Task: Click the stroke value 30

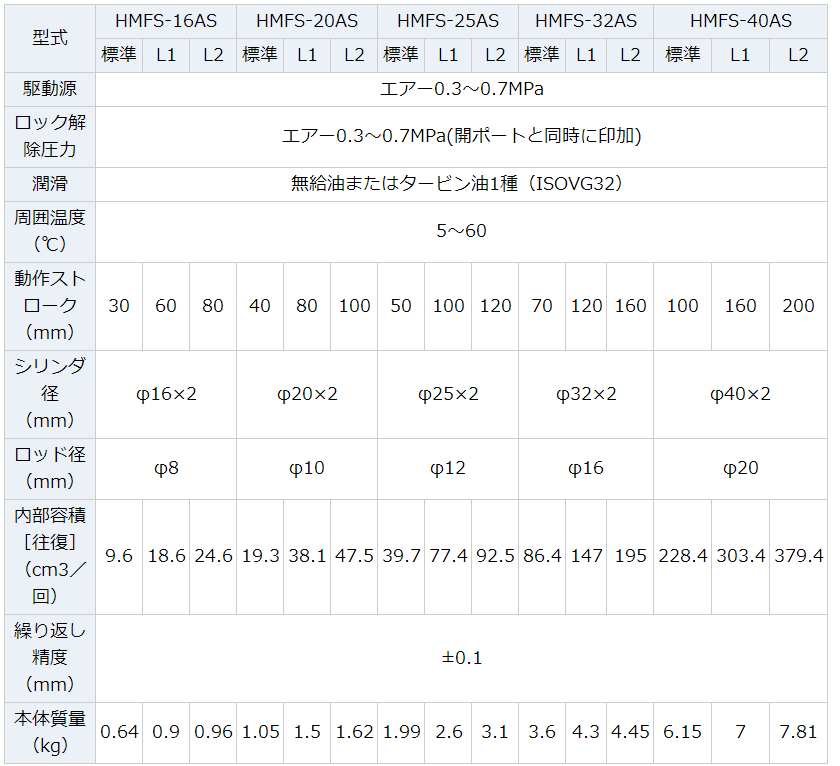Action: (119, 306)
